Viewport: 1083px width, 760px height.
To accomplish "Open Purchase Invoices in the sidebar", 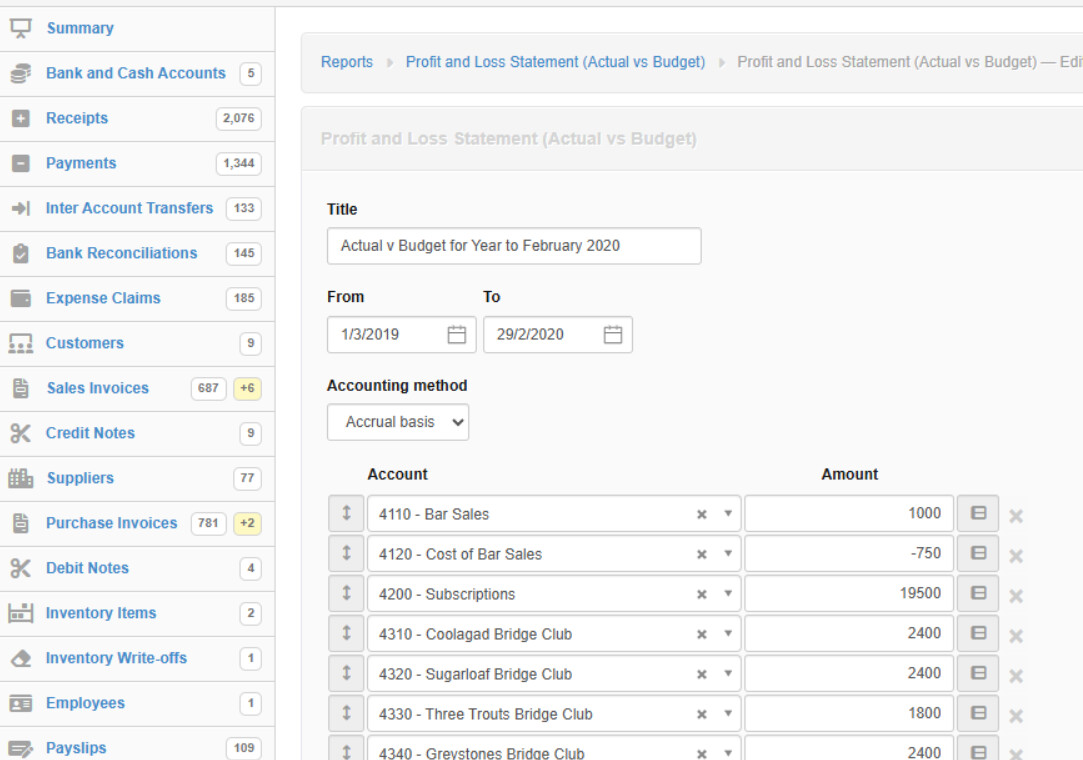I will 112,523.
